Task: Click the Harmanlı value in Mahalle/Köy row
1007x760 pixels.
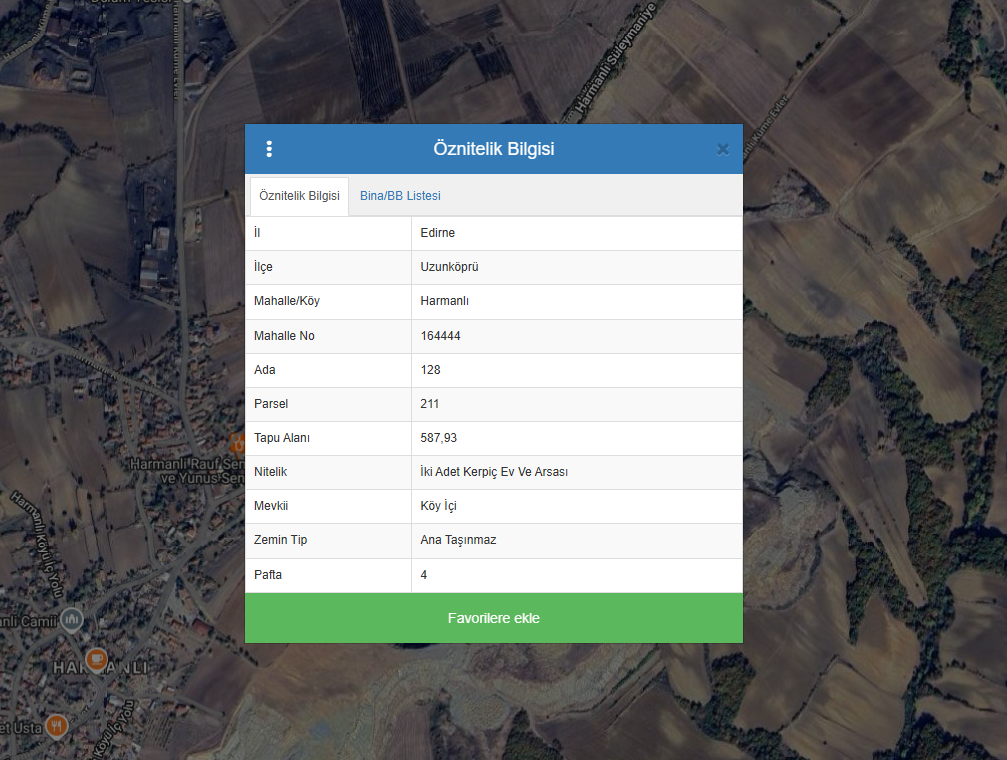Action: tap(445, 301)
